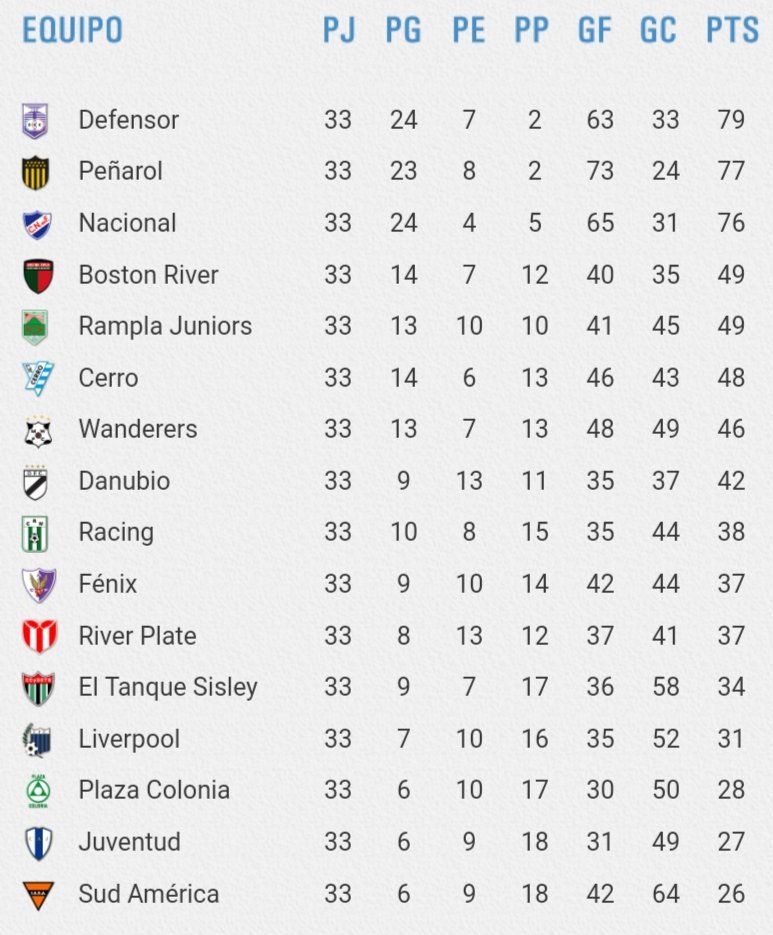
Task: Sort by the GF column header
Action: tap(595, 30)
